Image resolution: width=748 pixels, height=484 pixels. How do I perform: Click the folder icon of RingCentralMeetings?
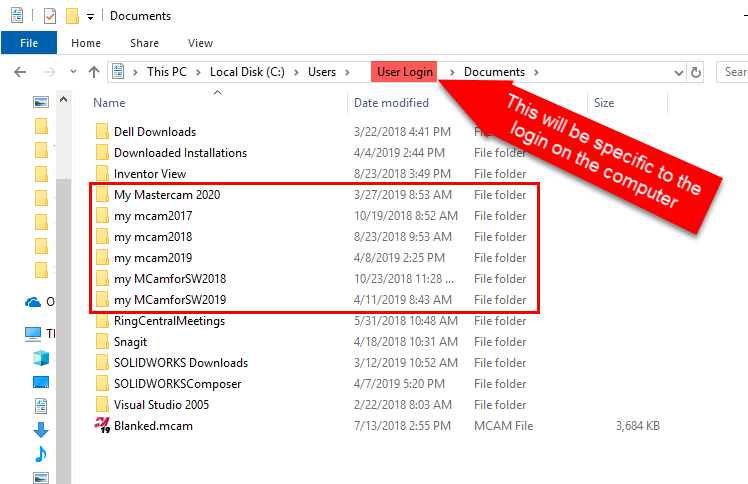(102, 320)
